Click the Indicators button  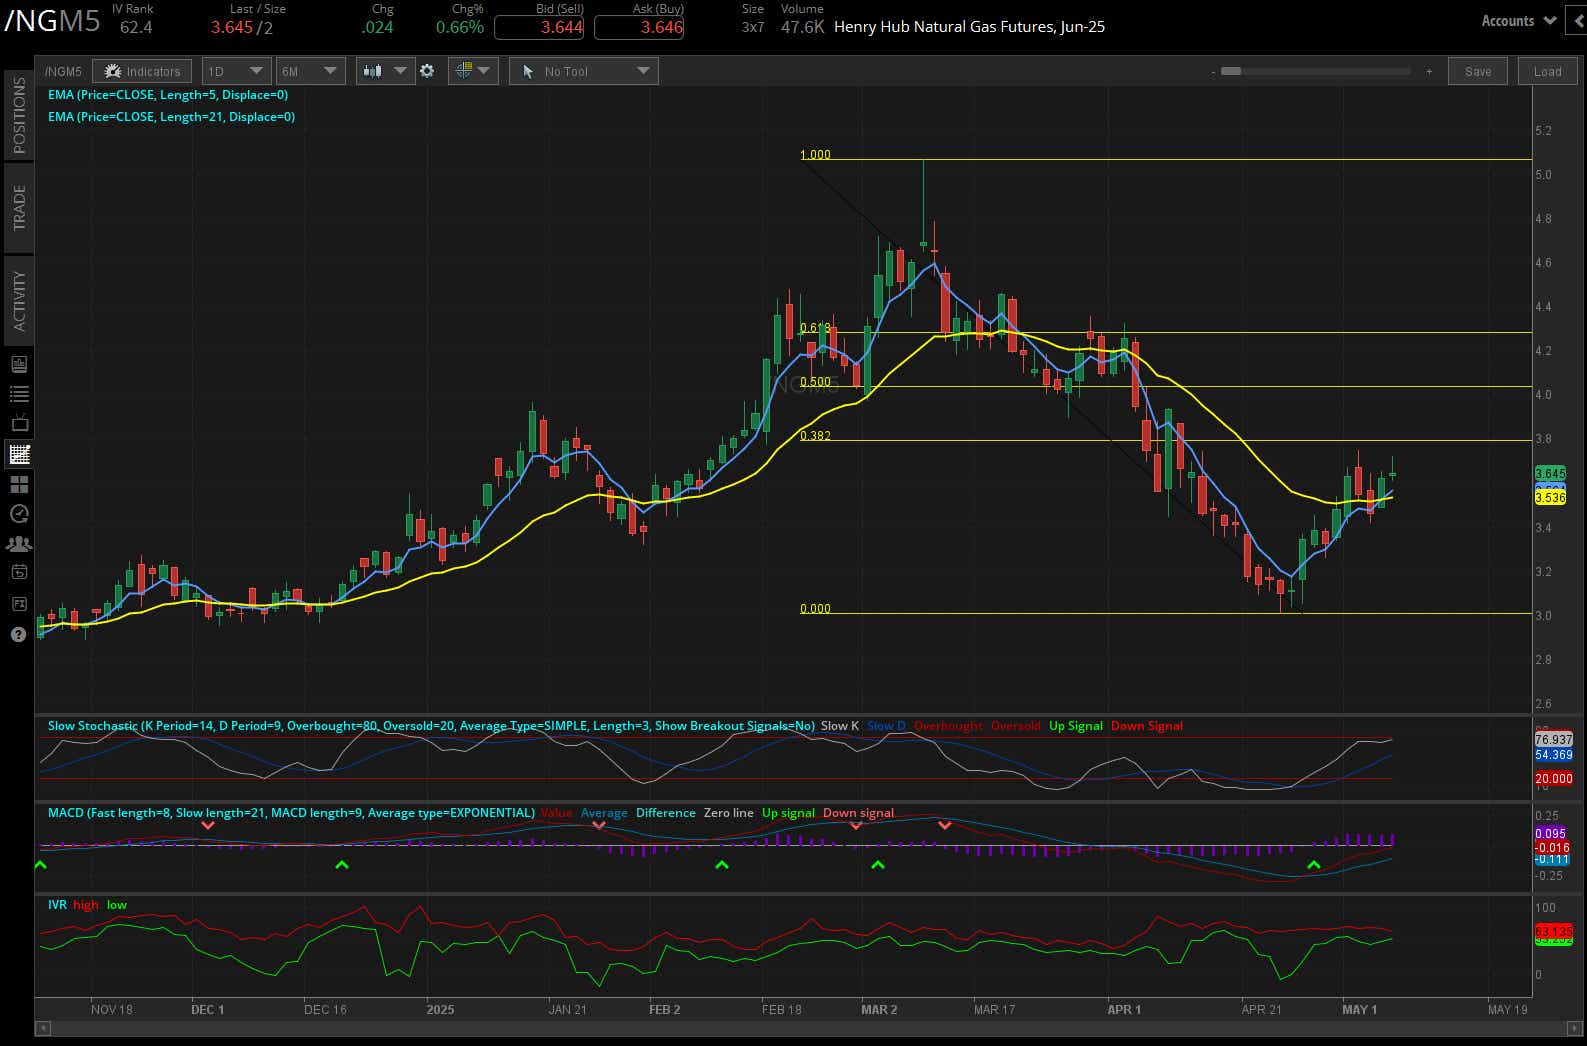[142, 71]
